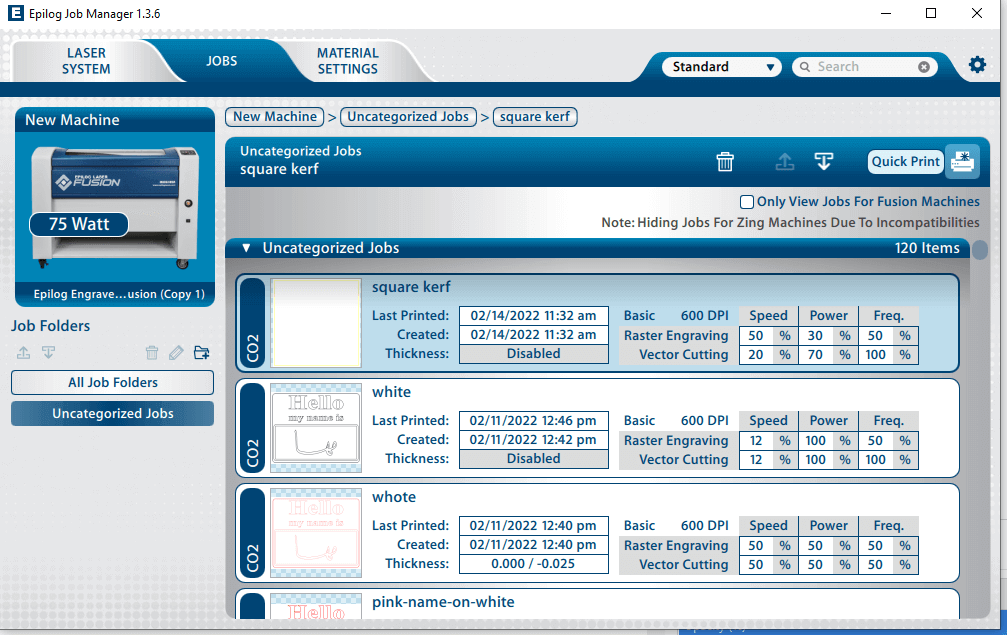1007x635 pixels.
Task: Click export folder icon under Job Folders
Action: point(23,352)
